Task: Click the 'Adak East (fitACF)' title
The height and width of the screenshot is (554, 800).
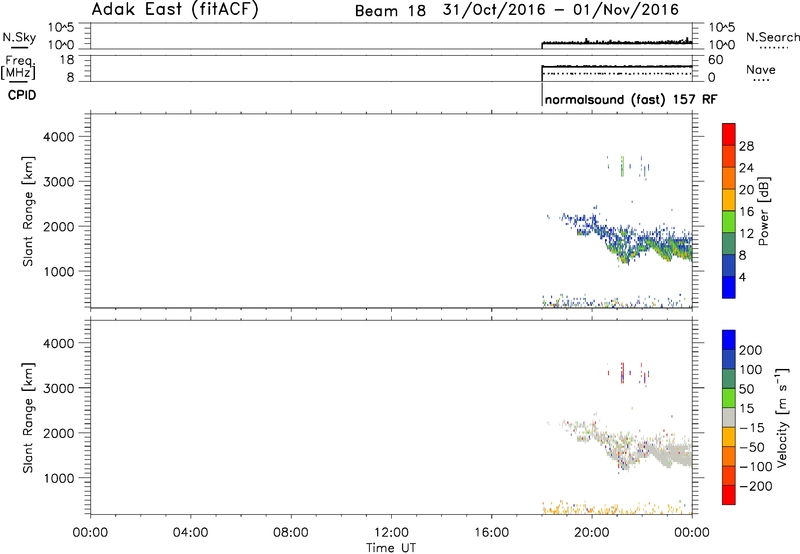Action: pos(174,9)
